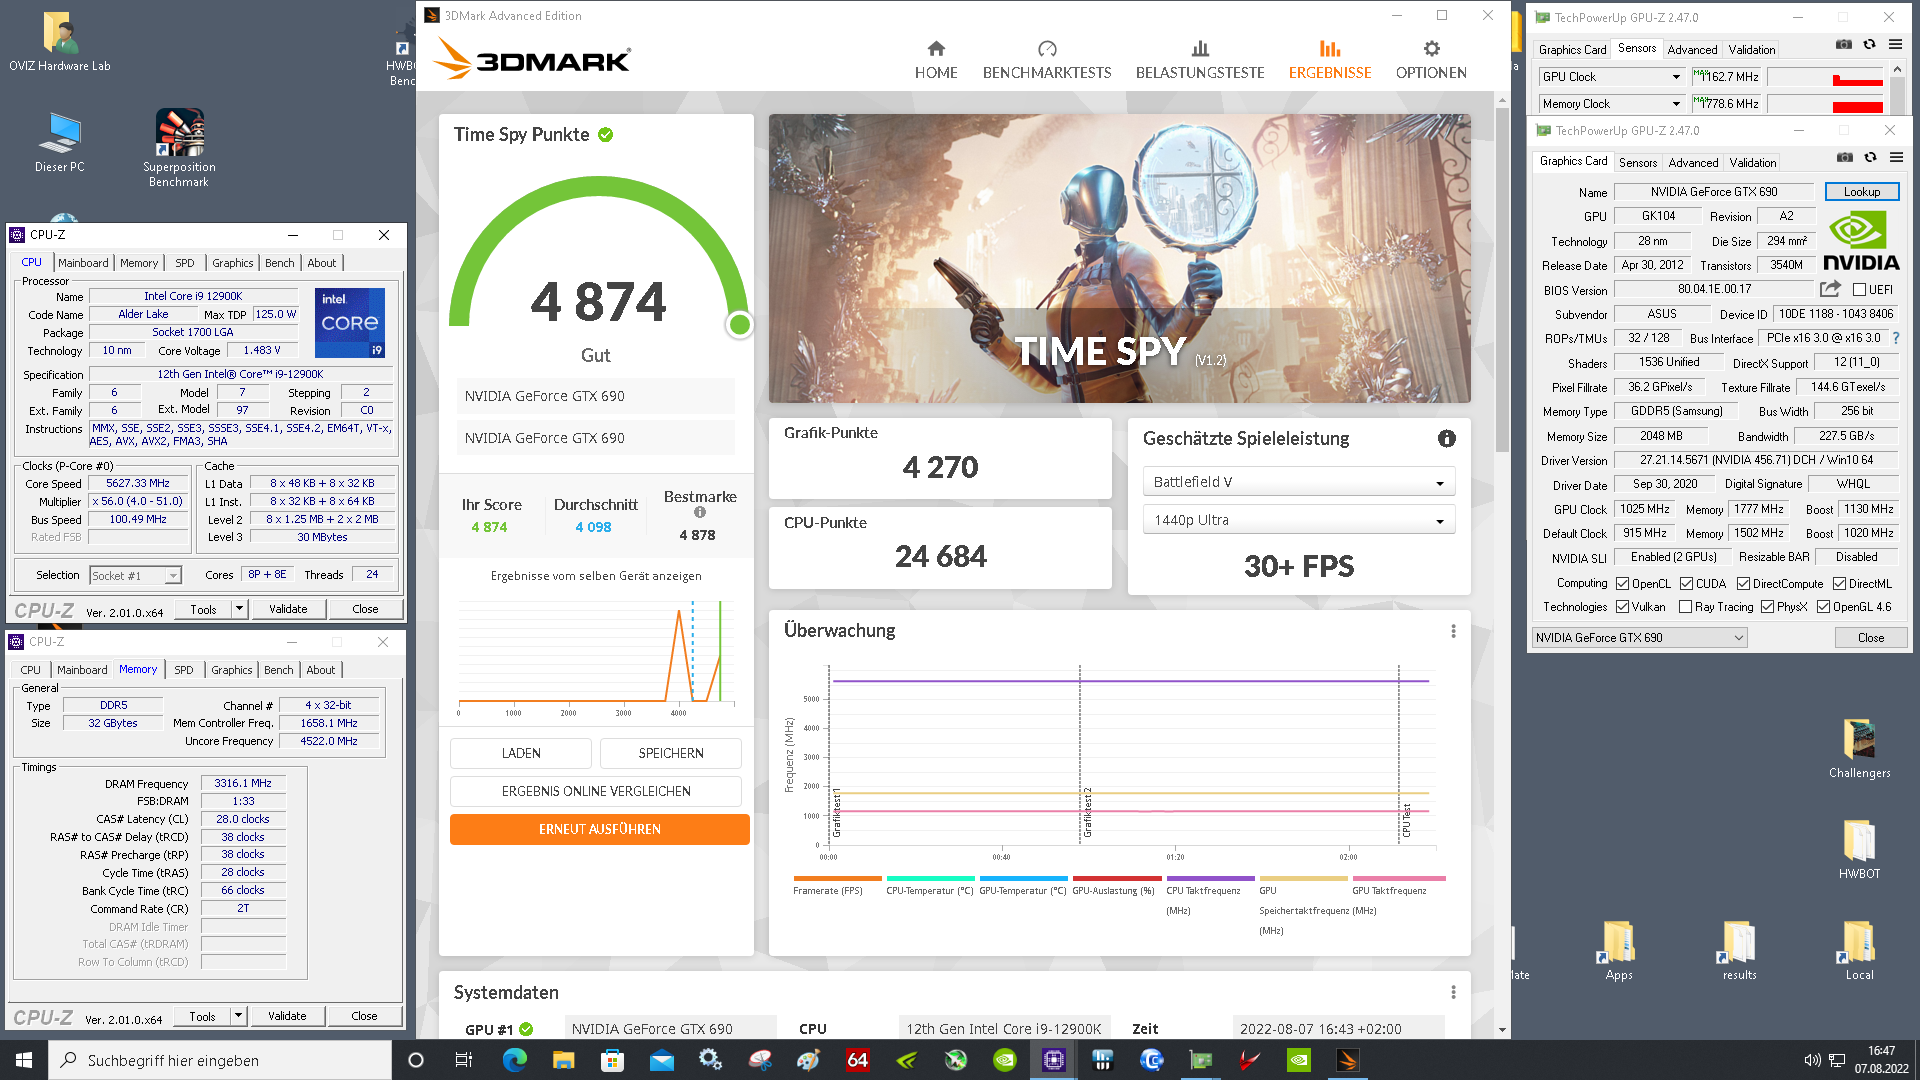Viewport: 1920px width, 1080px height.
Task: Open Tools dropdown arrow in lower CPU-Z
Action: (x=238, y=1016)
